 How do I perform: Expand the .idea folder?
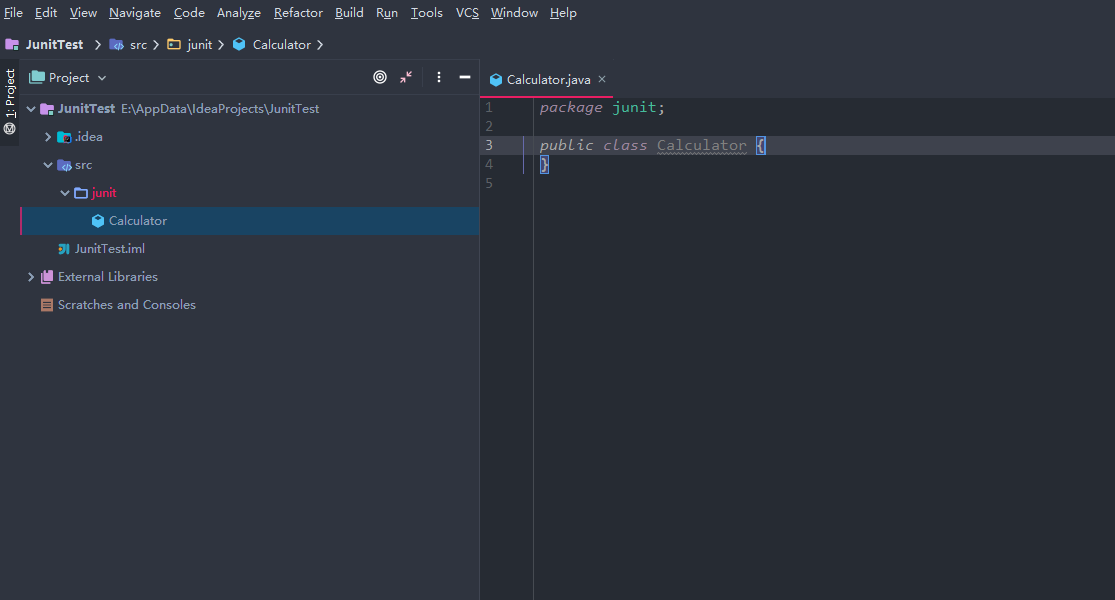(x=48, y=137)
